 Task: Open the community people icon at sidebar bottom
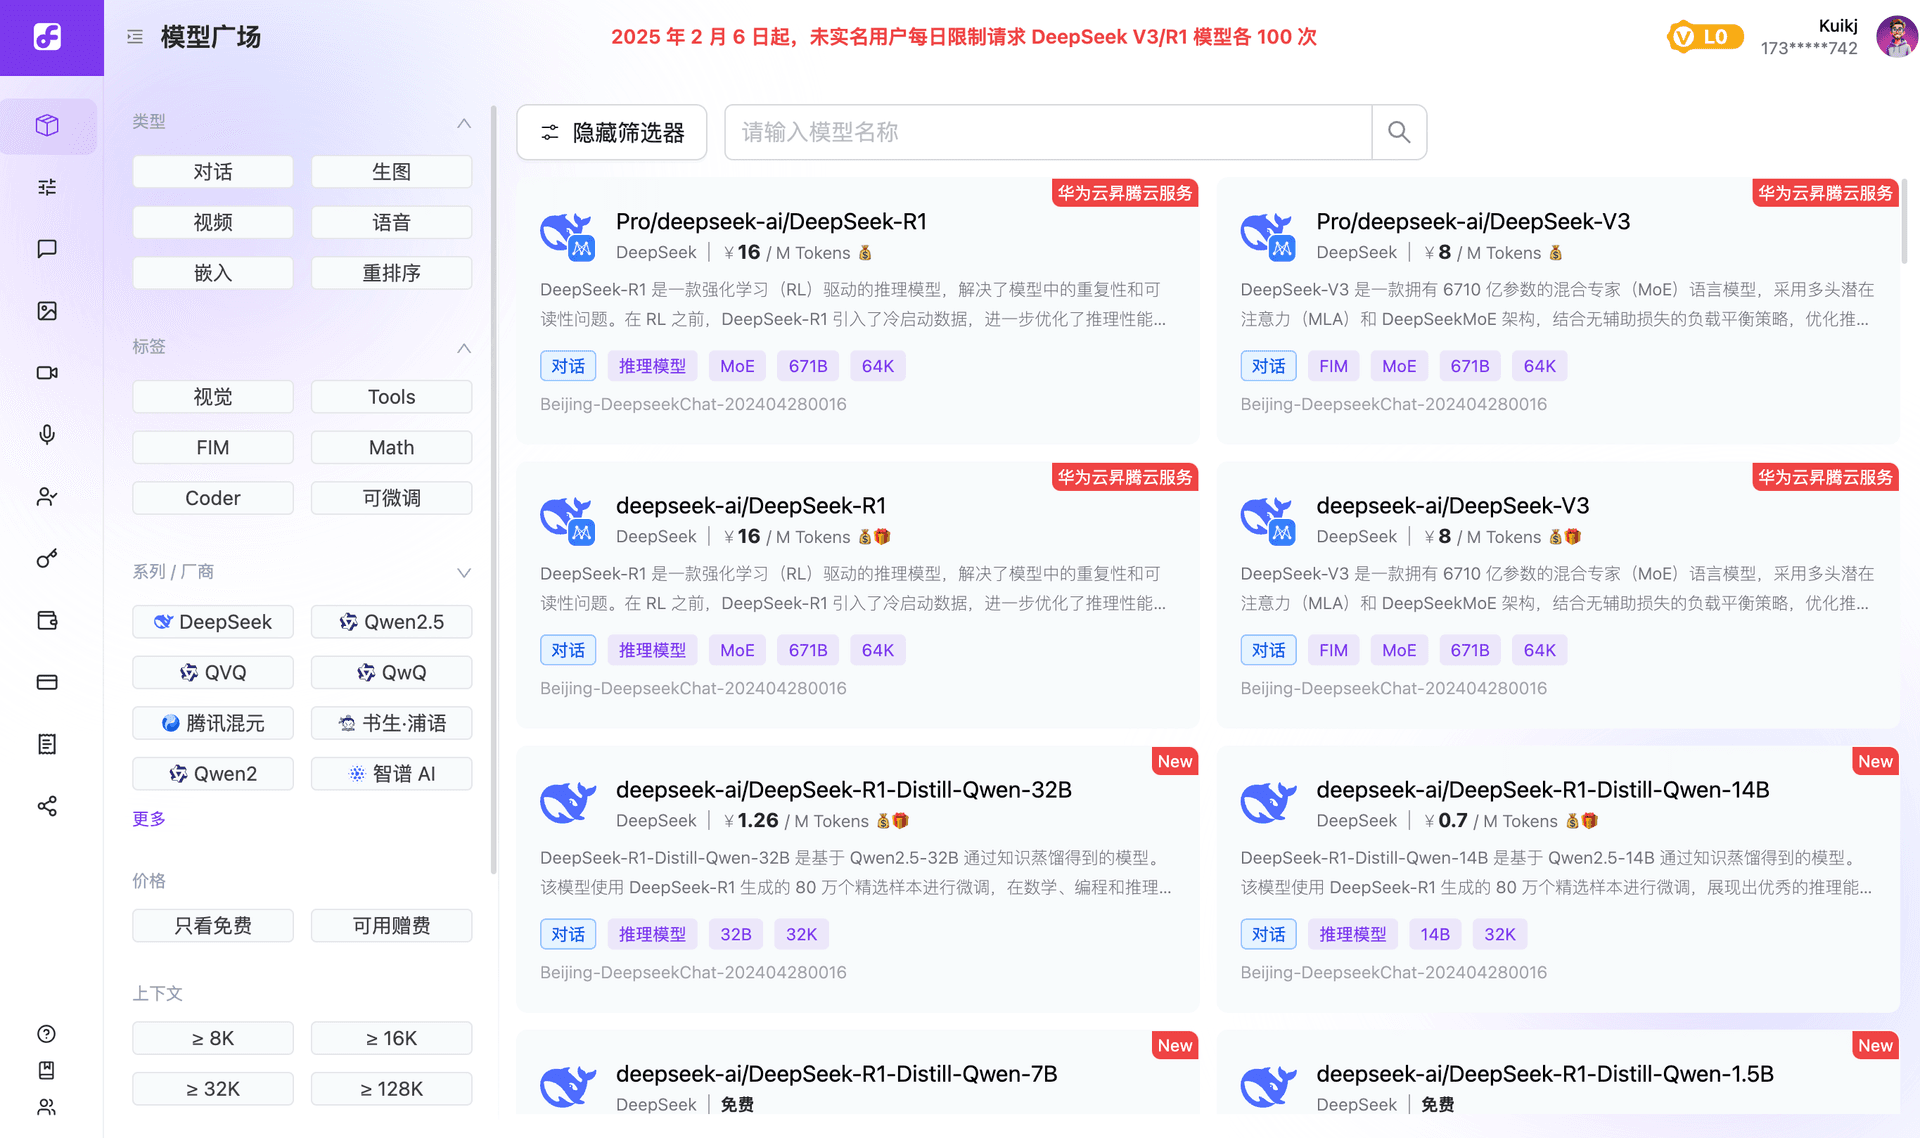click(46, 1107)
